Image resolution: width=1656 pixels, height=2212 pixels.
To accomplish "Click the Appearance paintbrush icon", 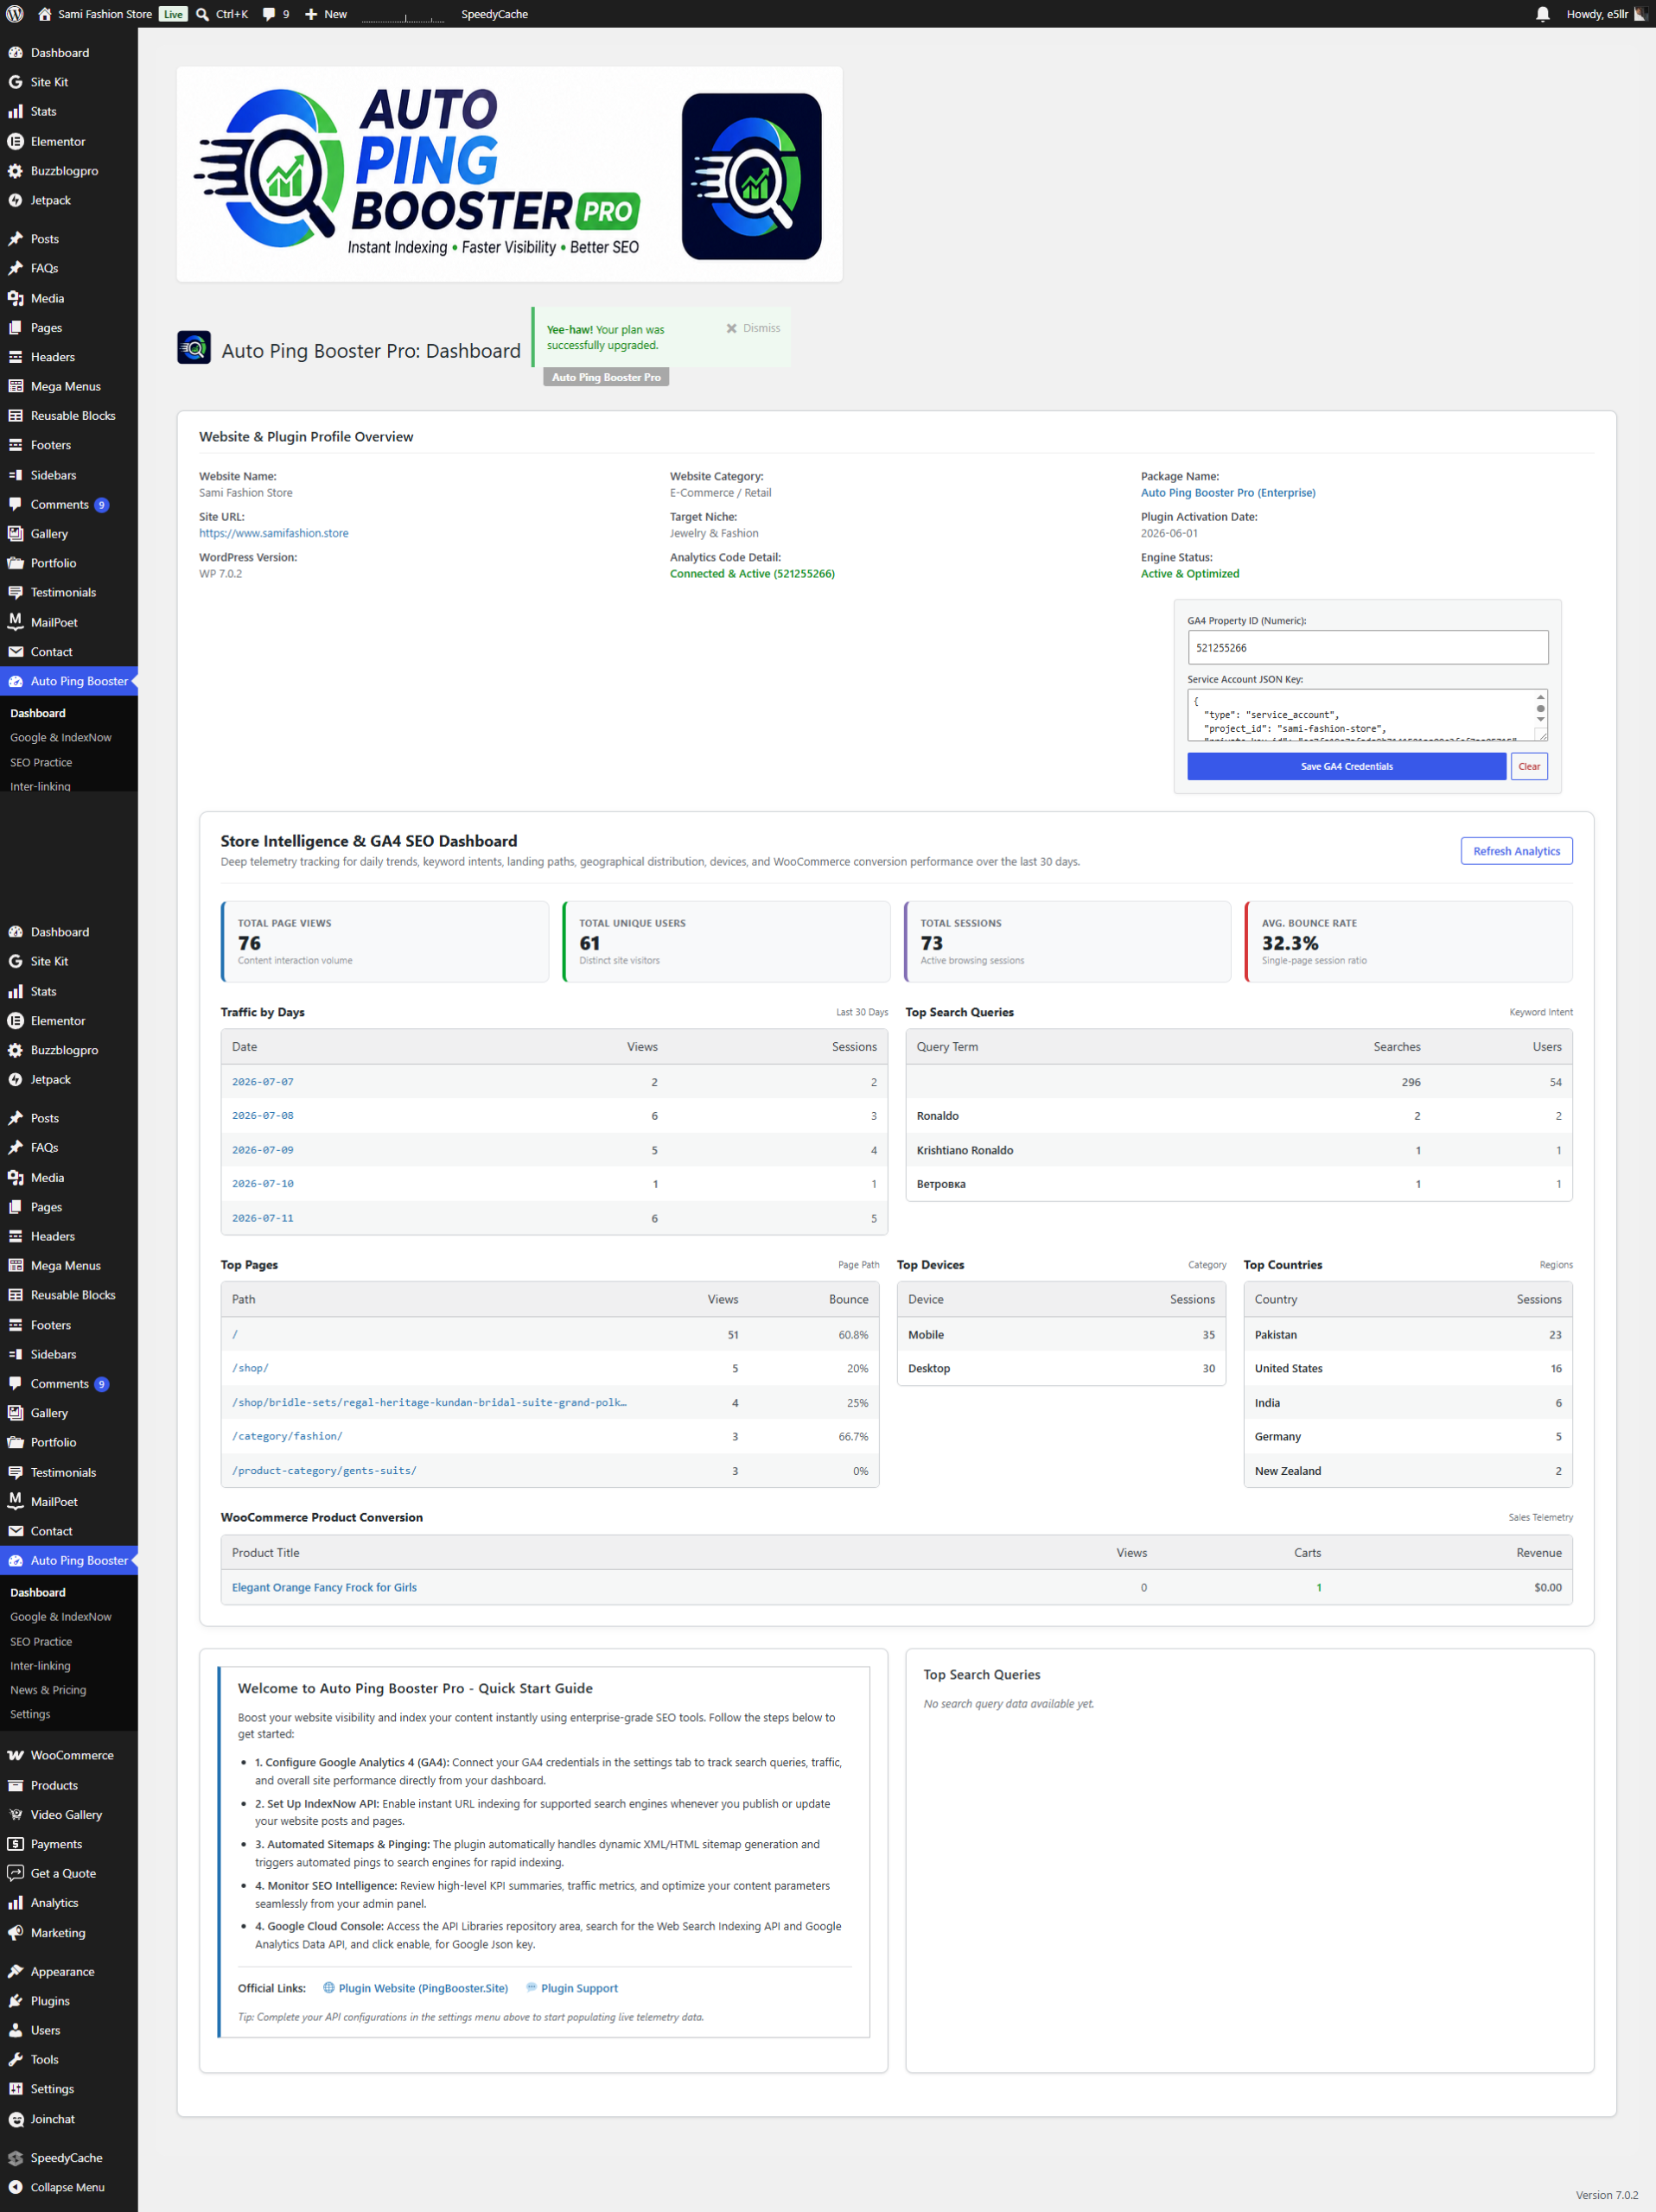I will pyautogui.click(x=15, y=1971).
